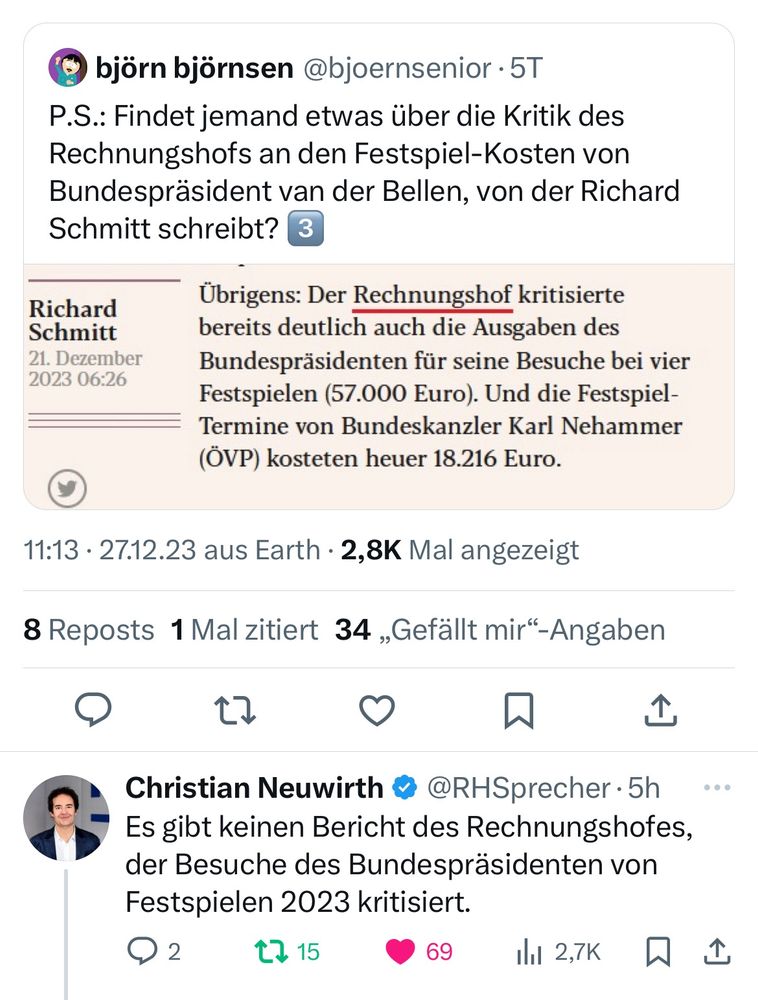Open @bjoernsenior handle in quoted tweet

click(397, 68)
